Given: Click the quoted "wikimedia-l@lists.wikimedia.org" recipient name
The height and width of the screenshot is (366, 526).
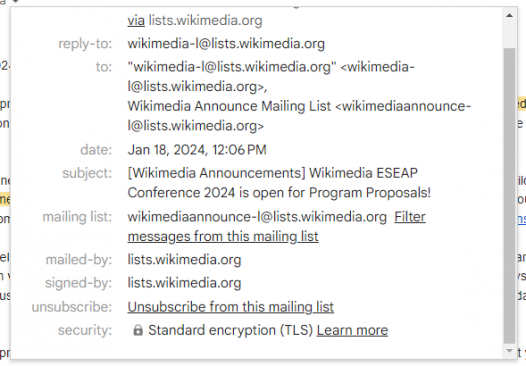Looking at the screenshot, I should point(232,67).
